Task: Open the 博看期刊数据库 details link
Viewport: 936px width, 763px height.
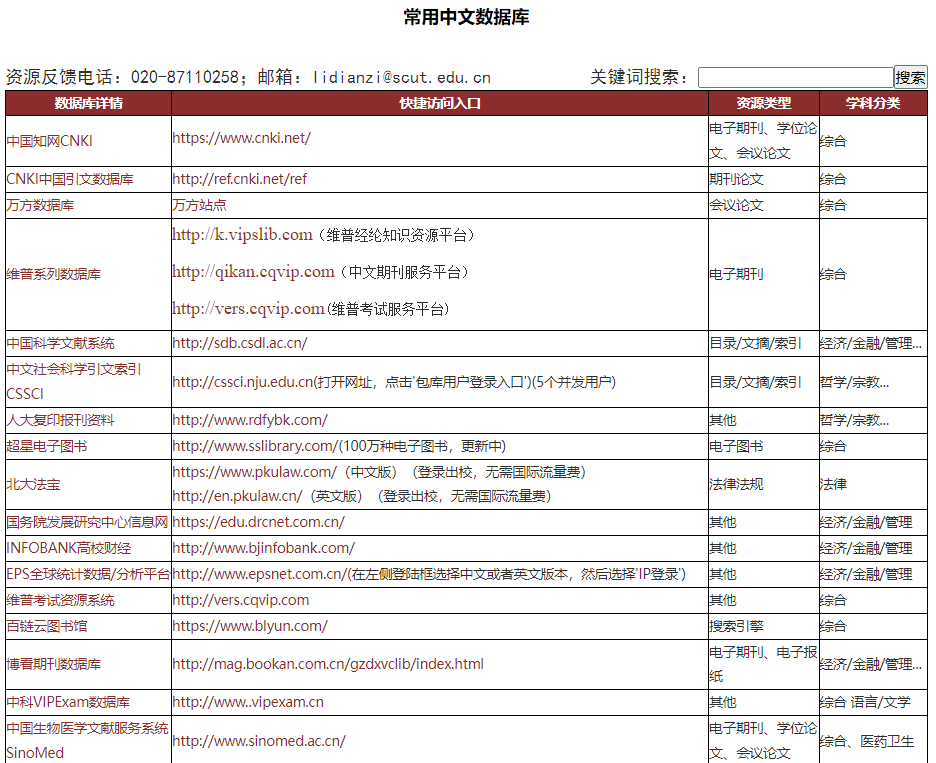Action: (54, 664)
